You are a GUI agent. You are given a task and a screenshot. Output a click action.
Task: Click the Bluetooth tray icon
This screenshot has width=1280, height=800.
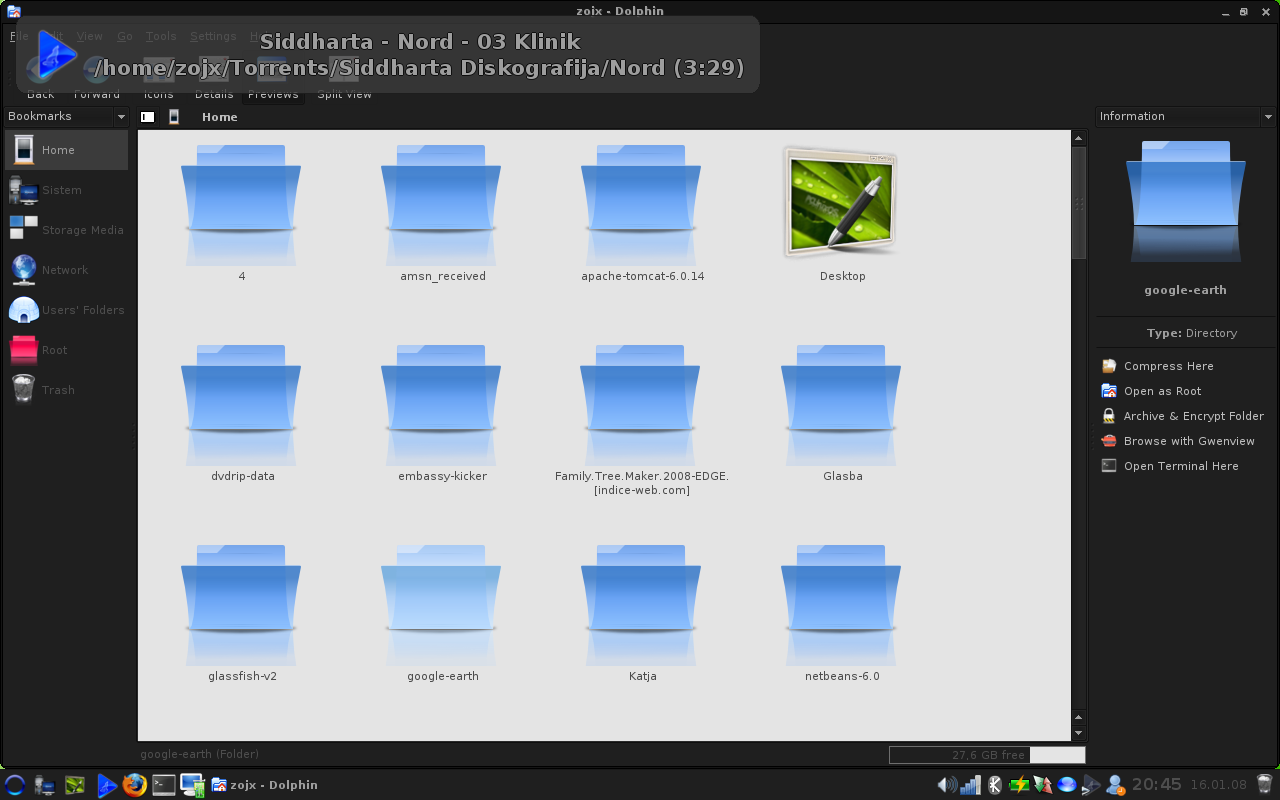995,785
